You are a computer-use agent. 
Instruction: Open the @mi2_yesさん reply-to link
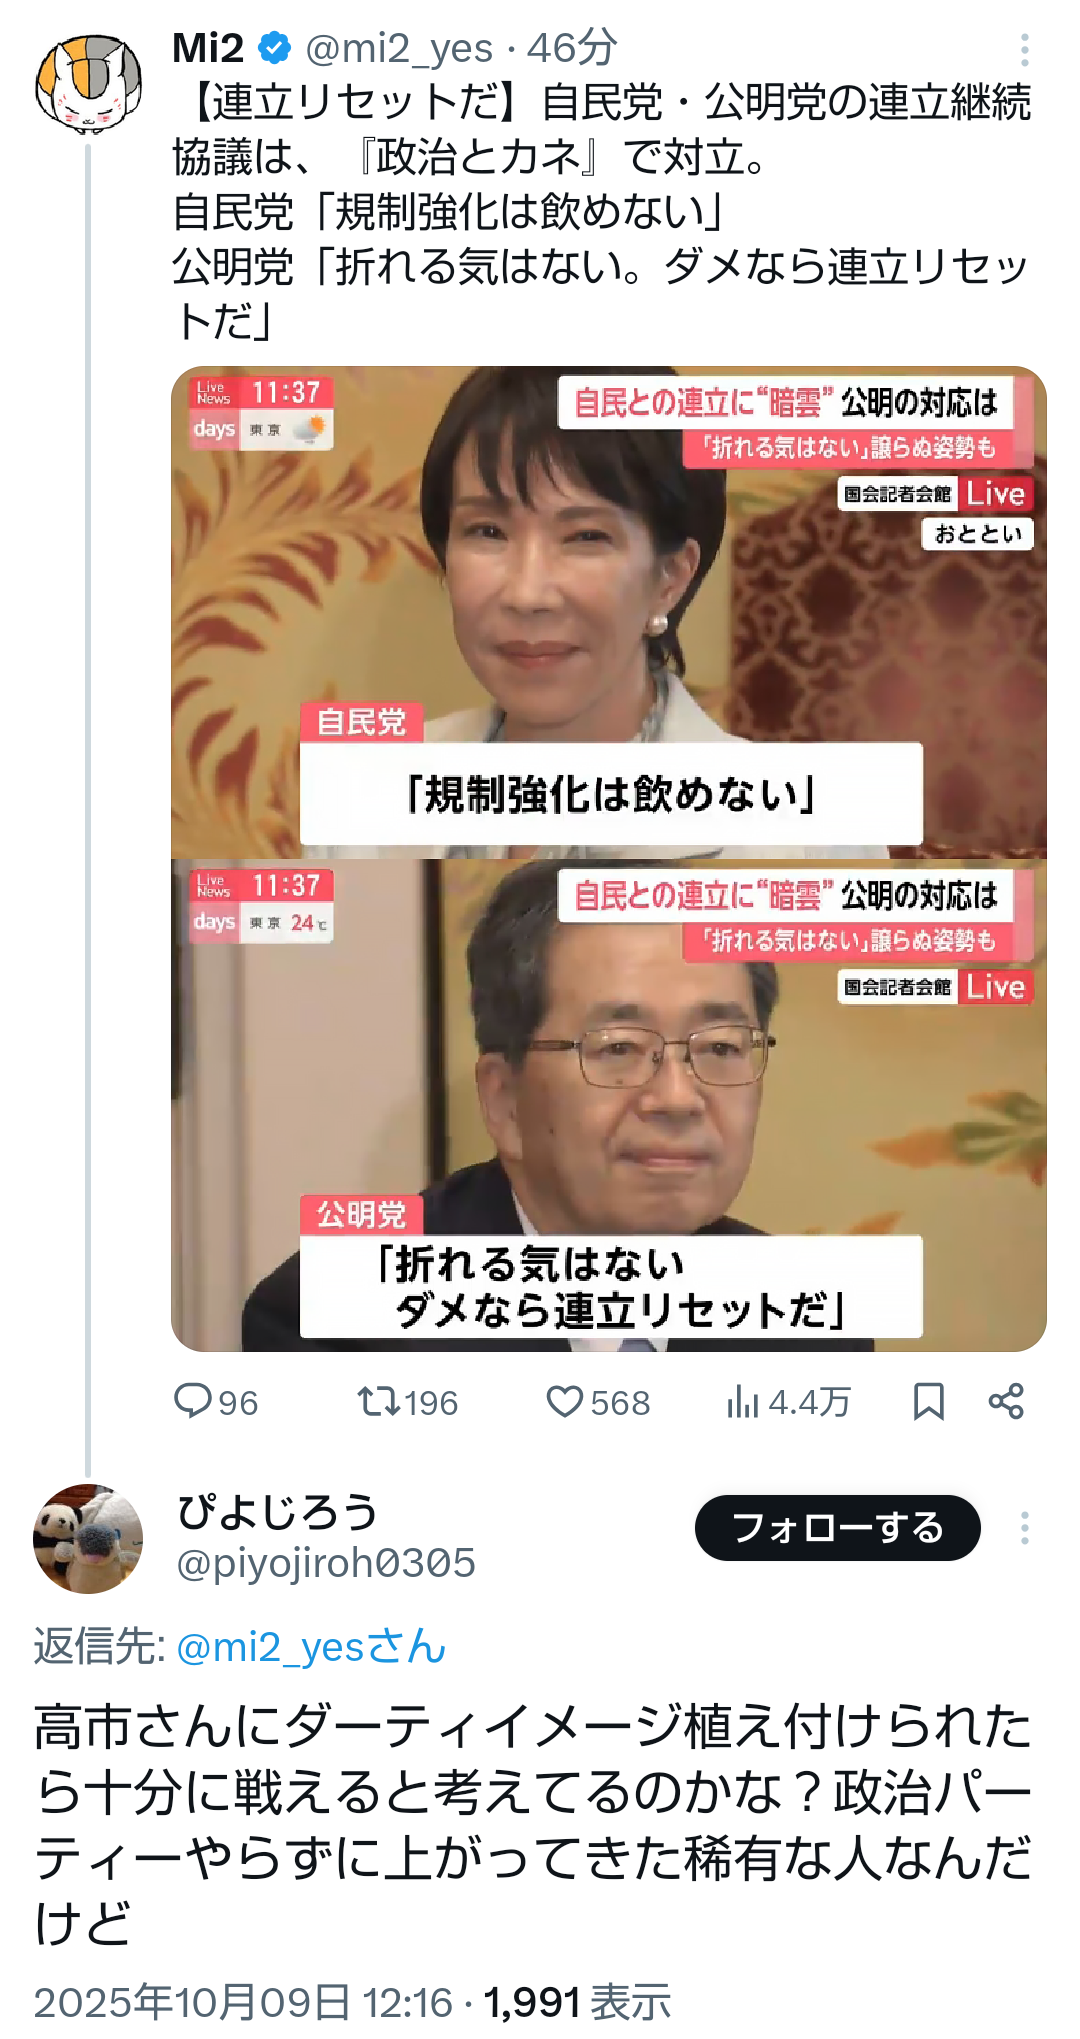tap(311, 1646)
